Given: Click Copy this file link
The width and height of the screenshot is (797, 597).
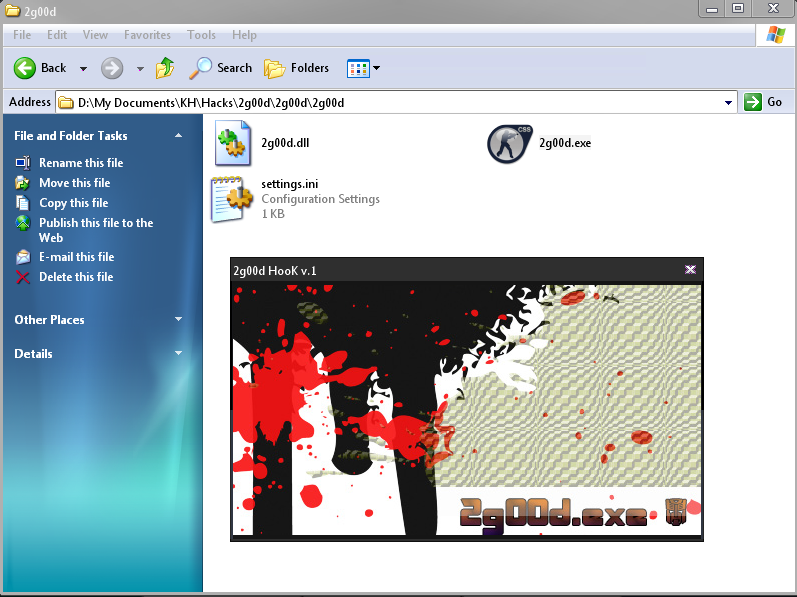Looking at the screenshot, I should click(74, 203).
